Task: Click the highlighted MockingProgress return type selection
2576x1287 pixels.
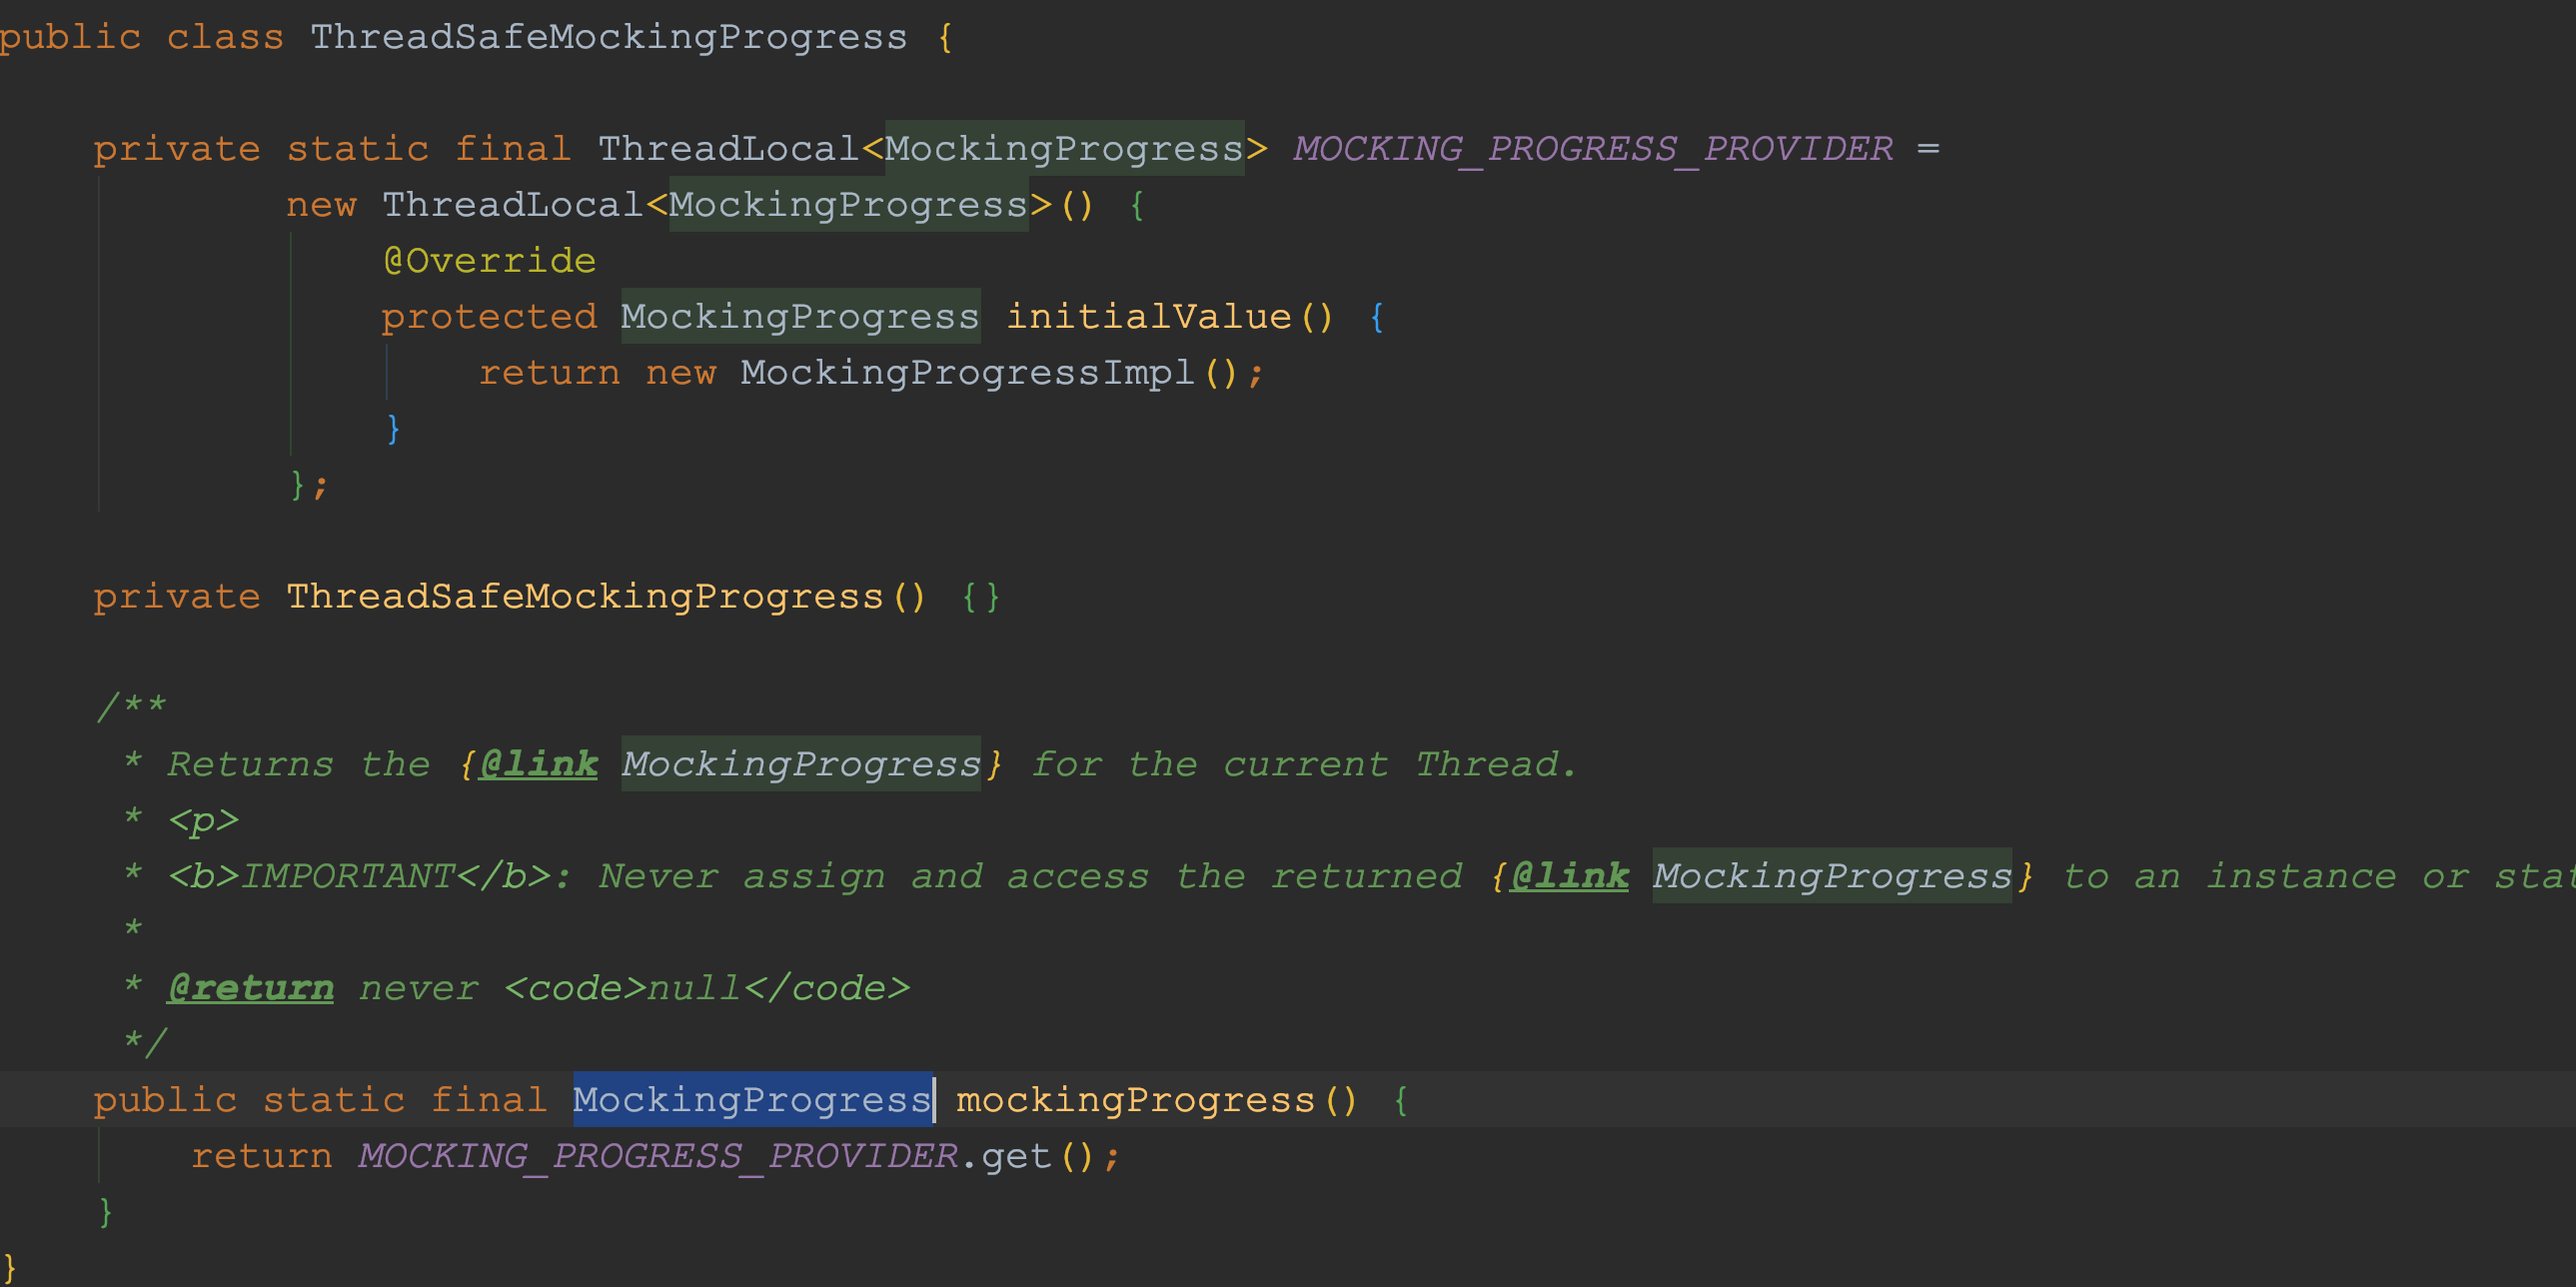Action: [750, 1099]
